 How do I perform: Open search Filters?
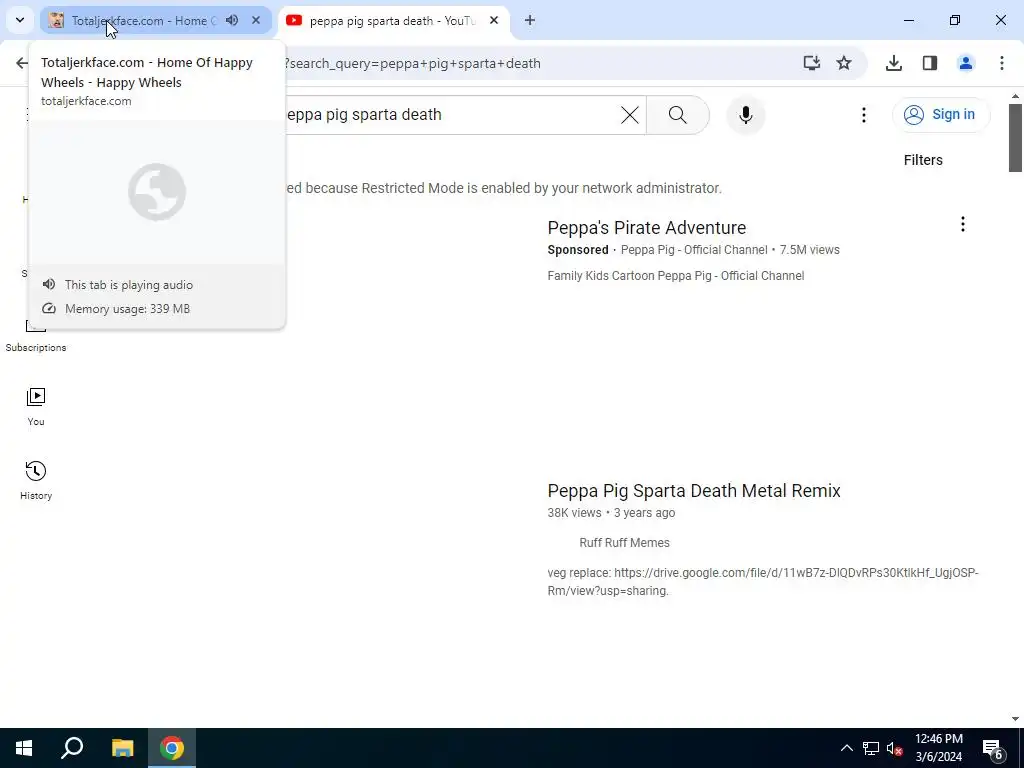pos(923,160)
